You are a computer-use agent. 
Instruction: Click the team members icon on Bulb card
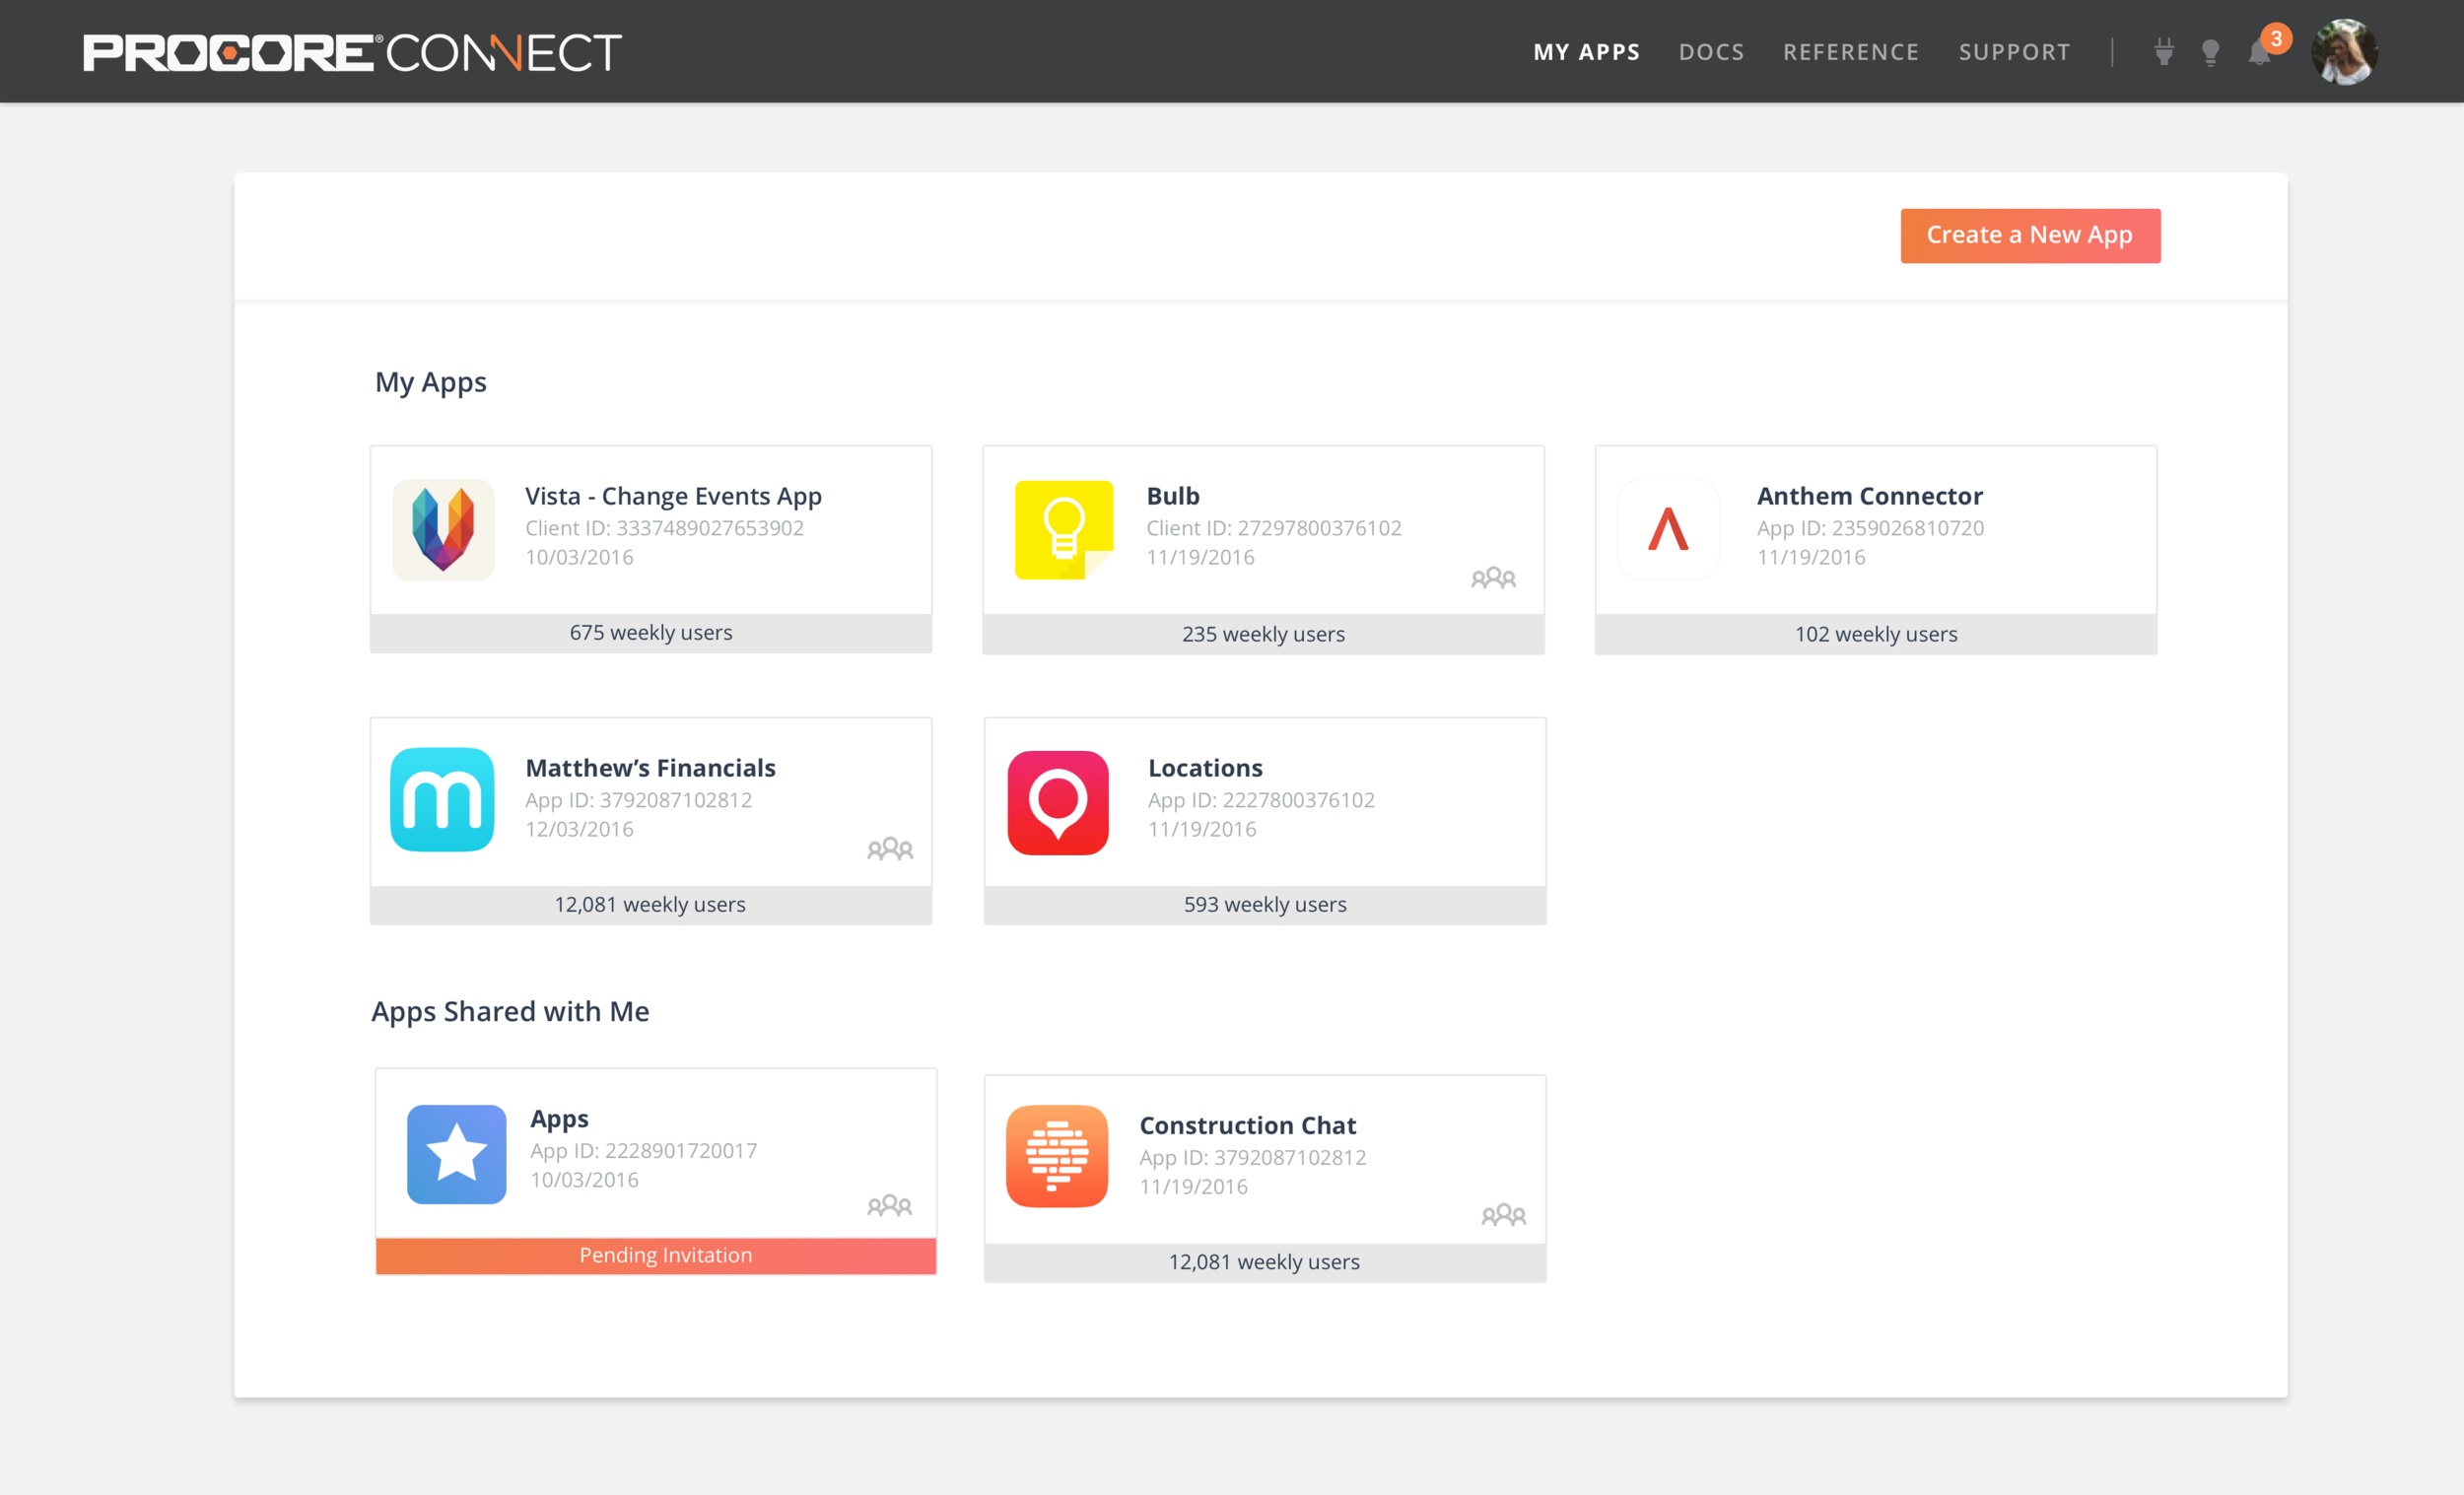(x=1493, y=578)
